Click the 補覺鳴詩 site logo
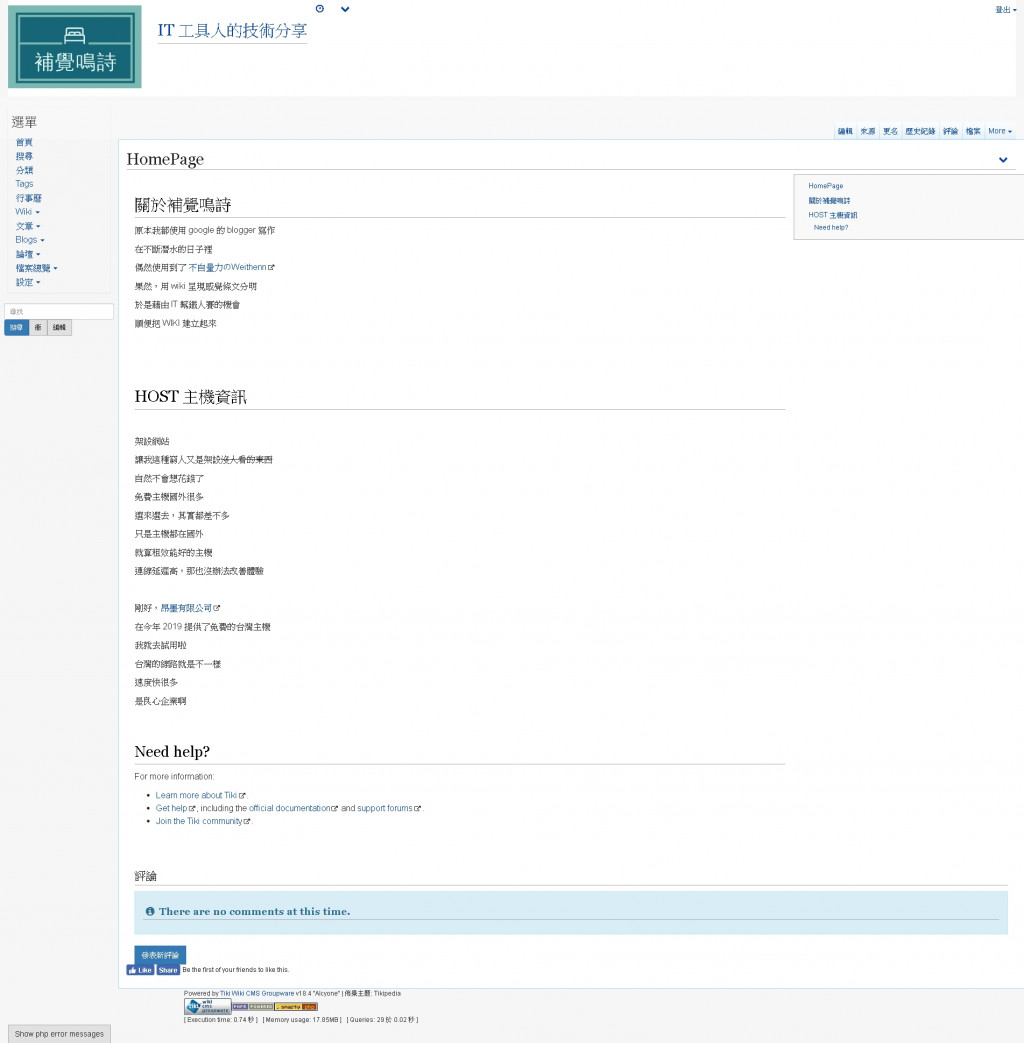The image size is (1024, 1043). coord(75,47)
